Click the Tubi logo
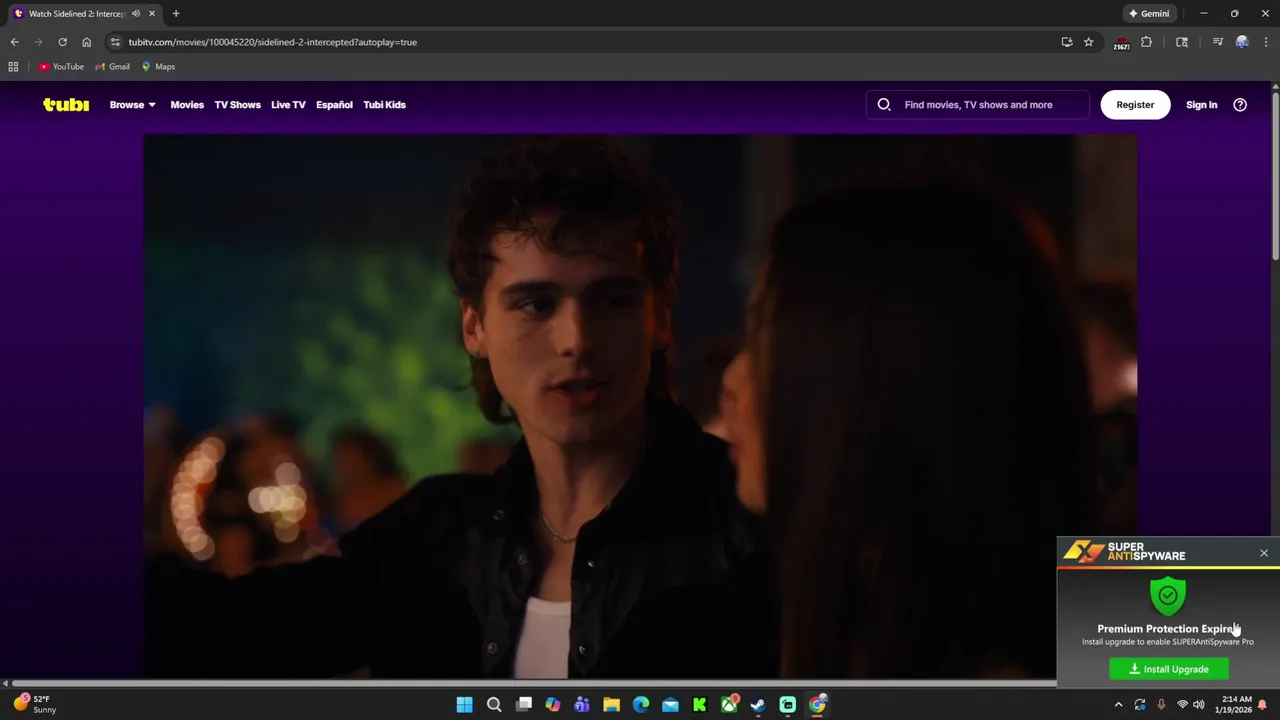Image resolution: width=1280 pixels, height=720 pixels. pos(66,105)
